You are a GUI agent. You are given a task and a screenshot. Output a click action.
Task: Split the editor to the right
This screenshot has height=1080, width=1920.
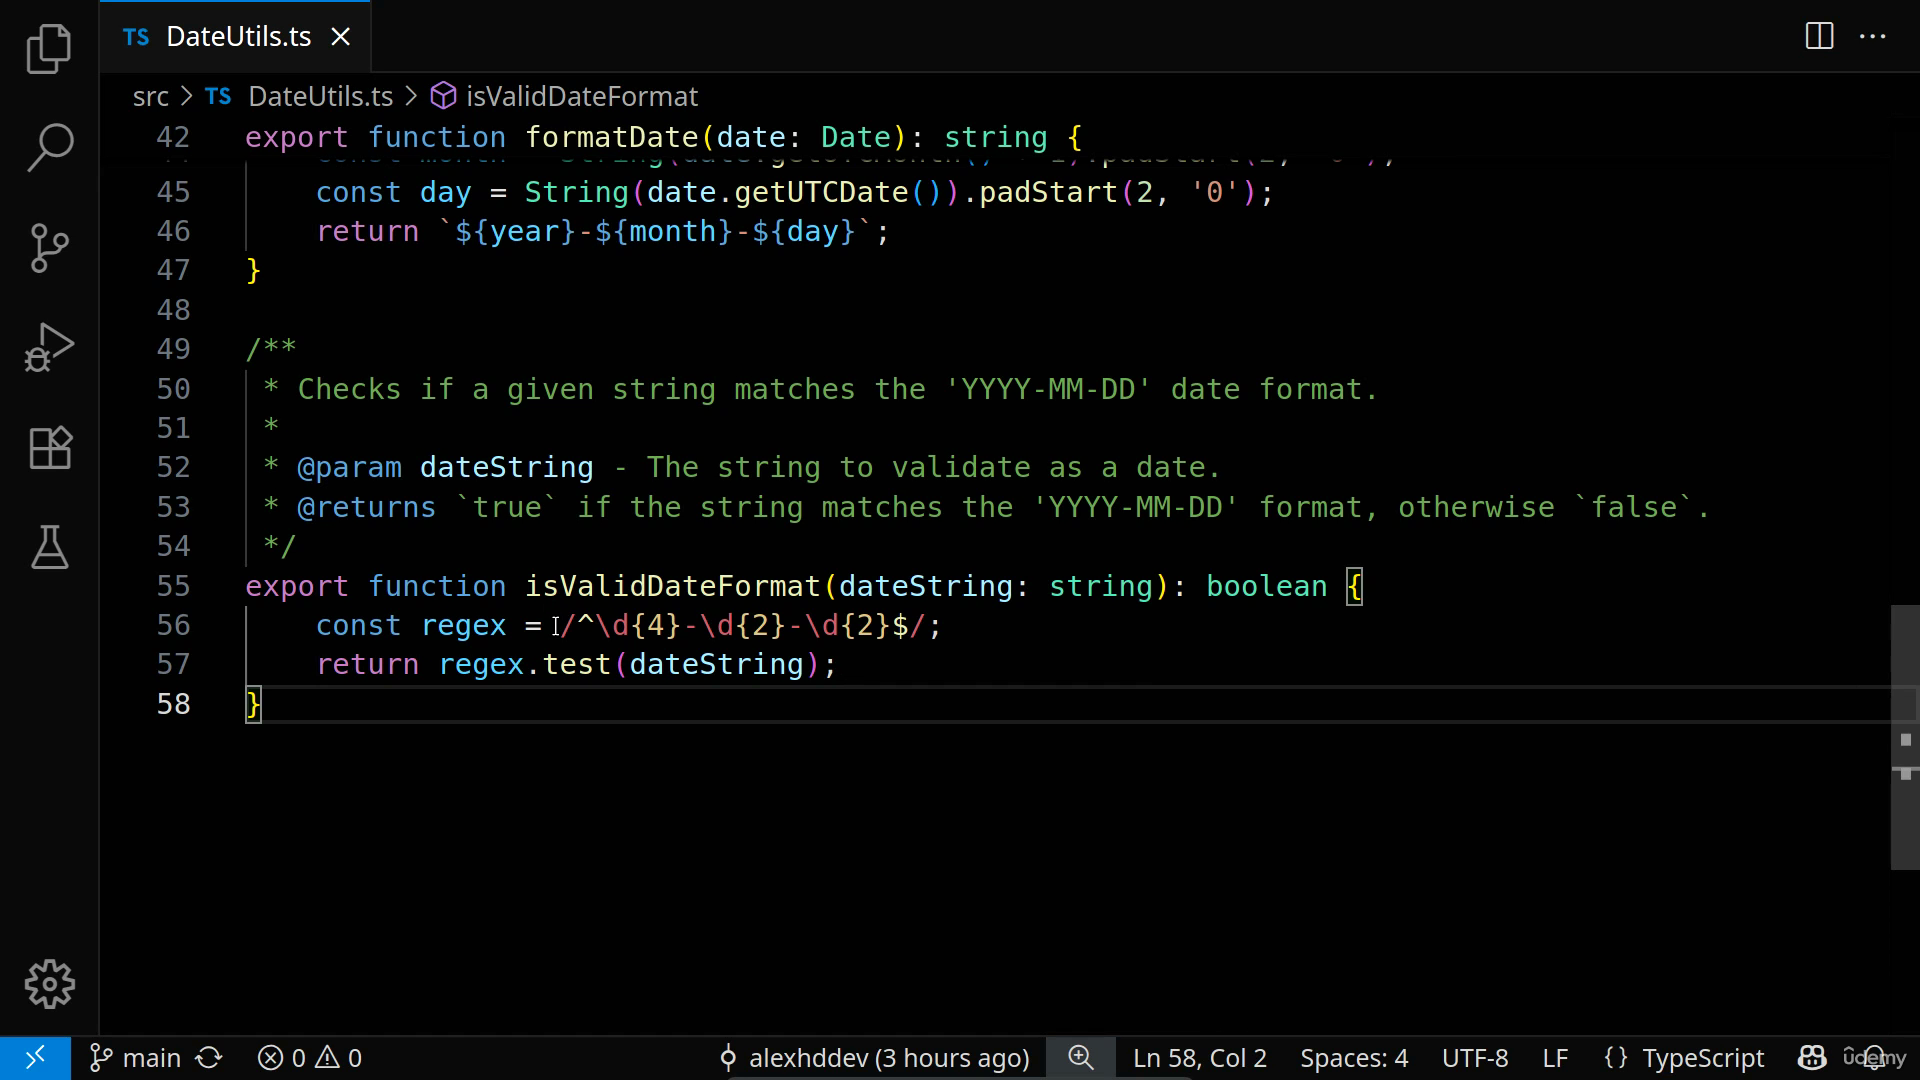[x=1819, y=37]
